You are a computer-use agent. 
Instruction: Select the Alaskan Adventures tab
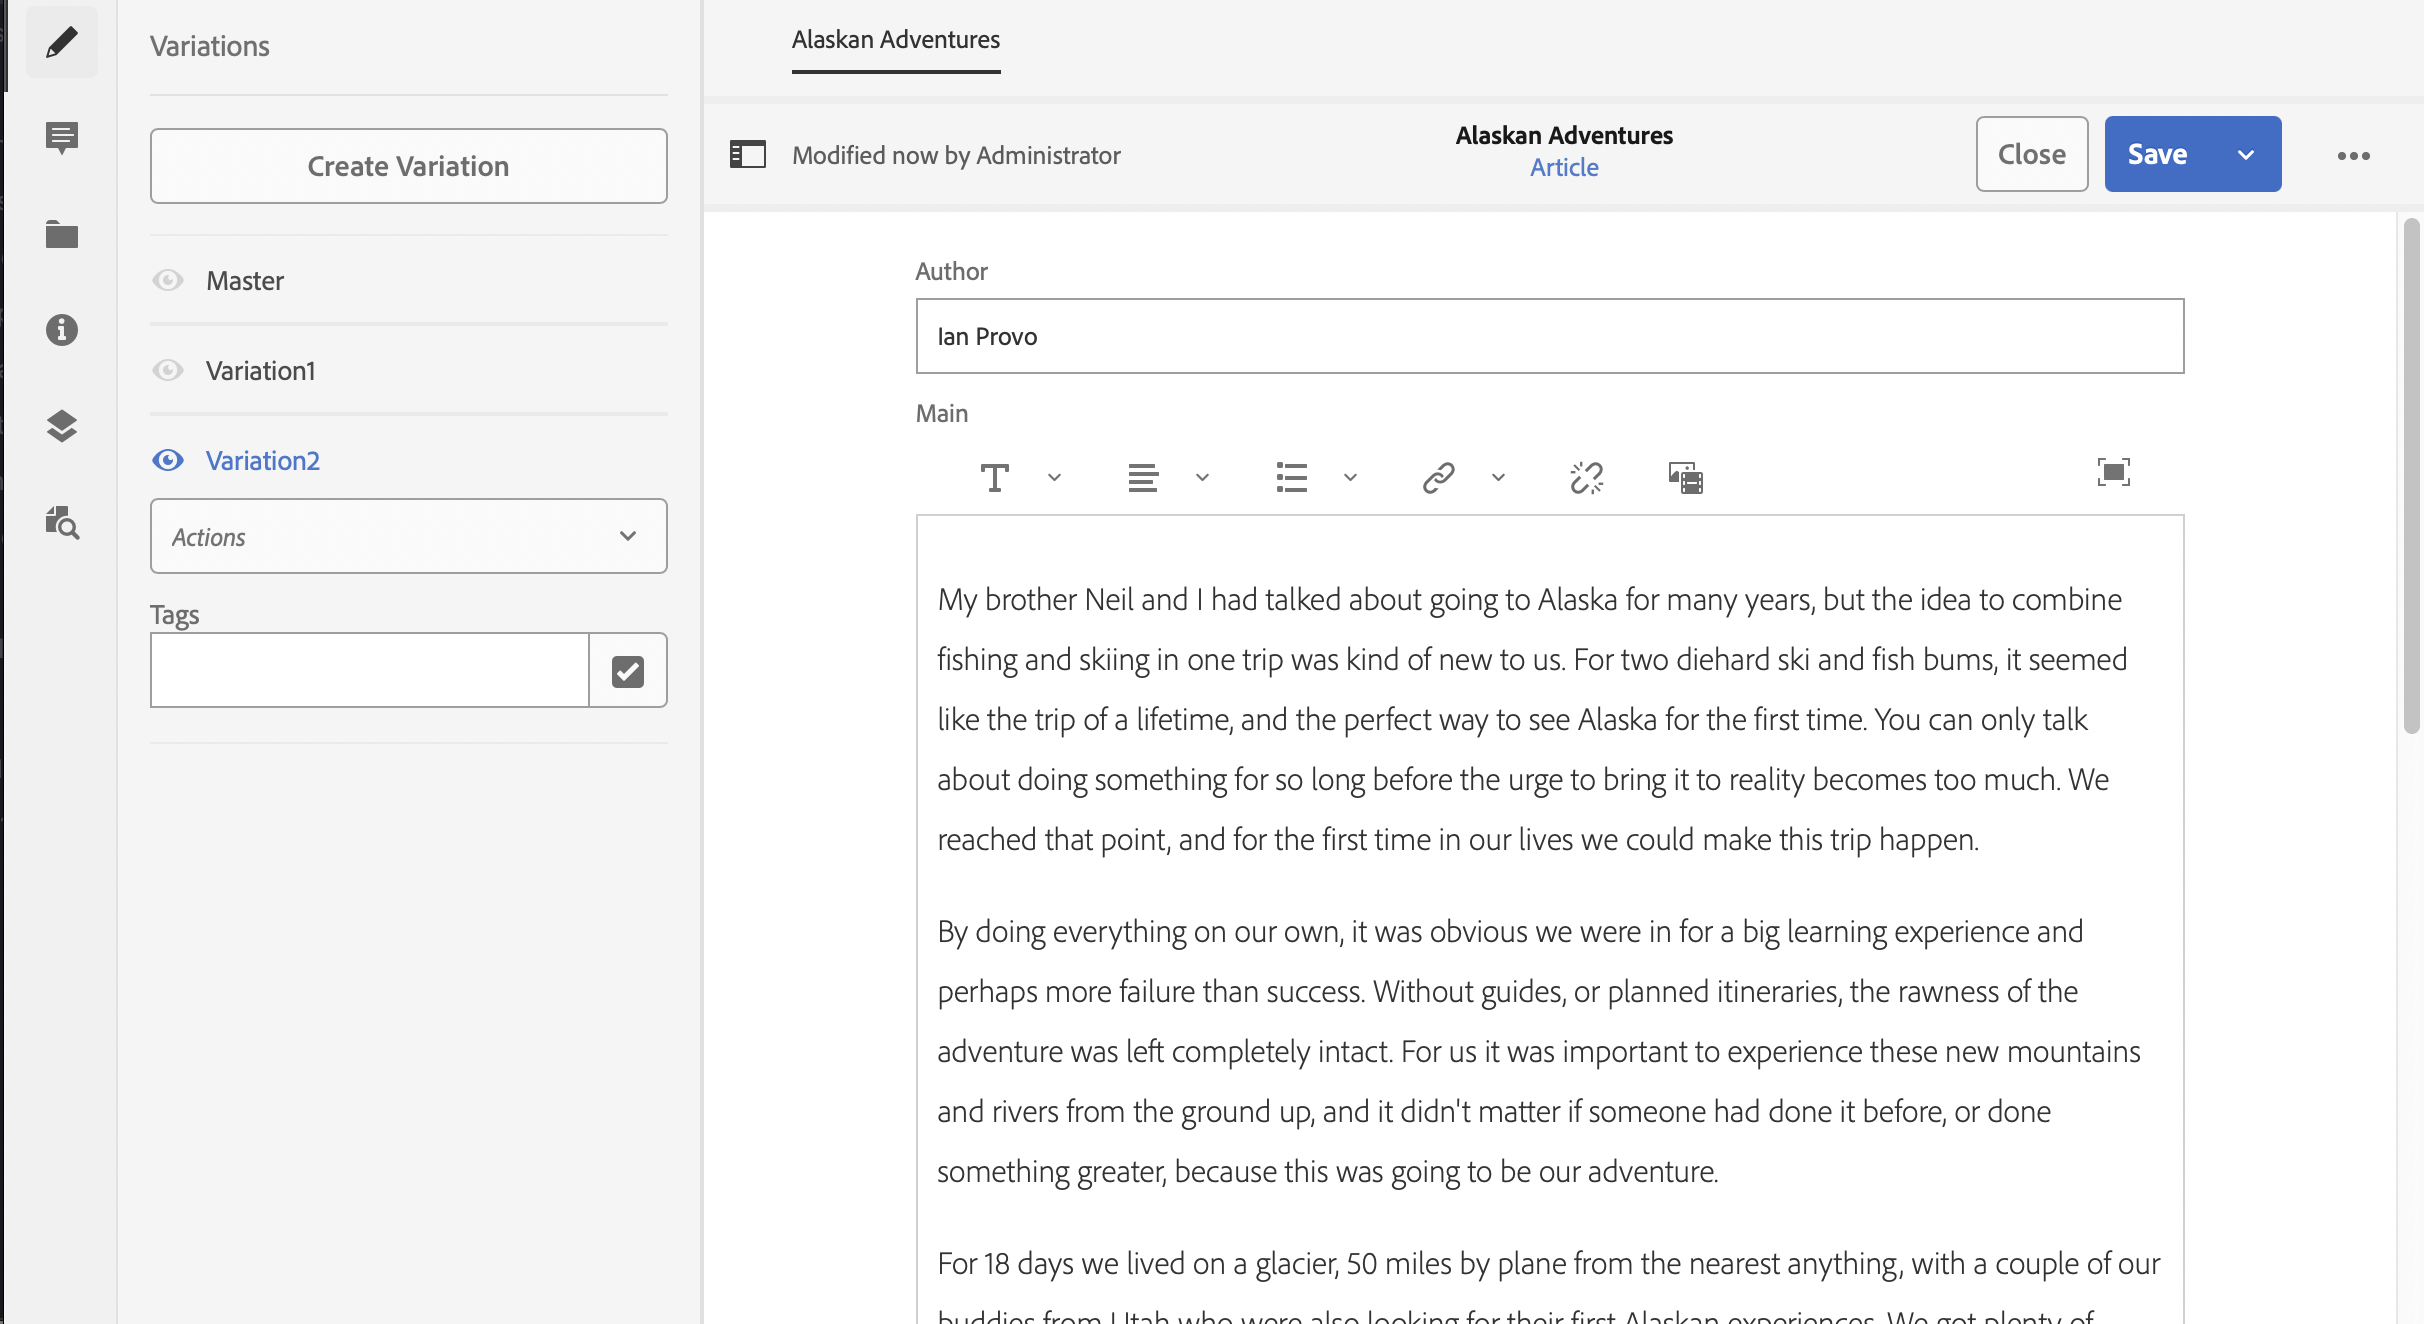point(895,40)
